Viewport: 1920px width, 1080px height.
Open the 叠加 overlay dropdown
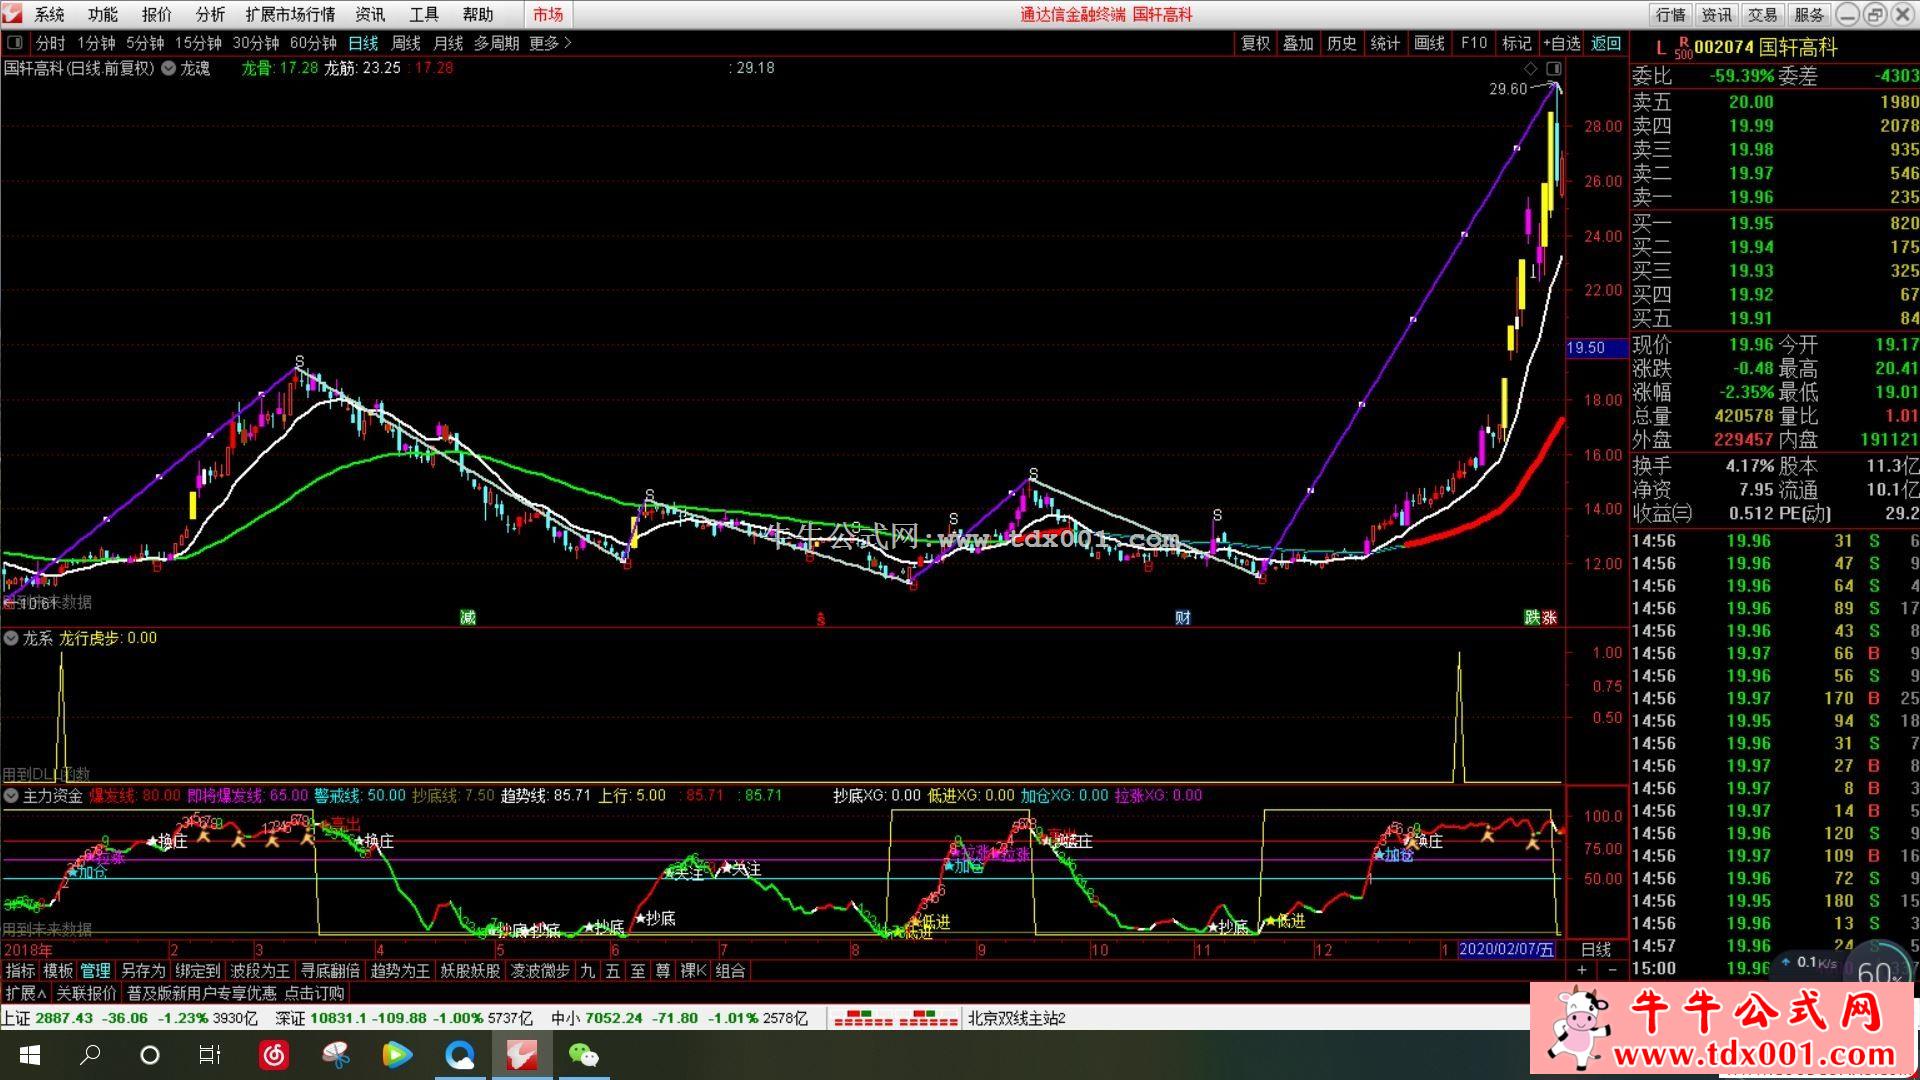point(1298,43)
